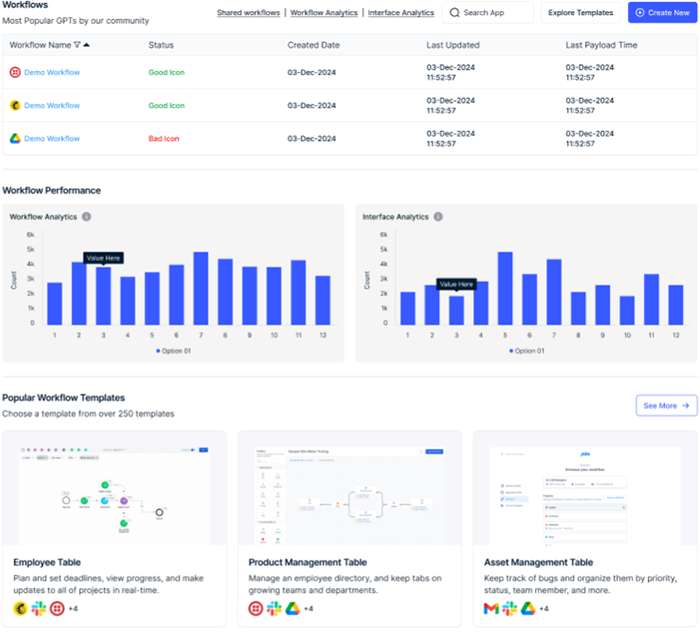Click the See More button
Image resolution: width=700 pixels, height=640 pixels.
(666, 405)
